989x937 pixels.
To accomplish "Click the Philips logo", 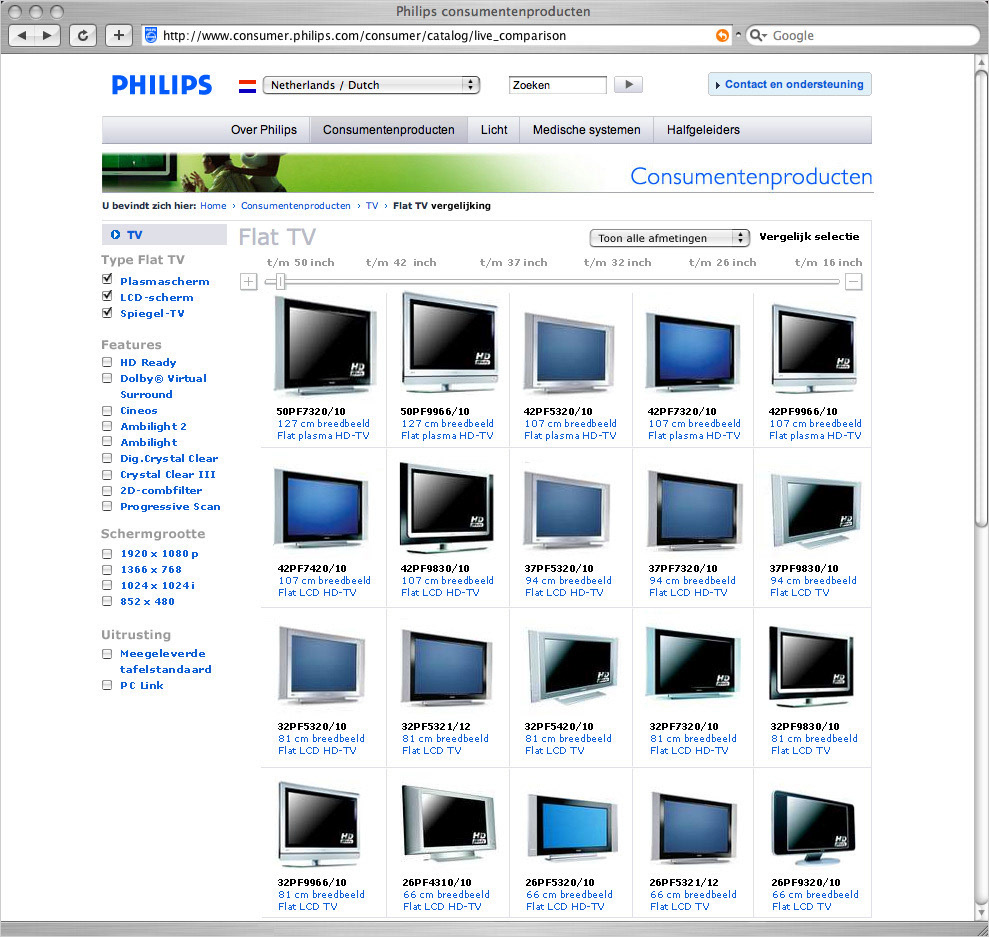I will click(x=162, y=84).
